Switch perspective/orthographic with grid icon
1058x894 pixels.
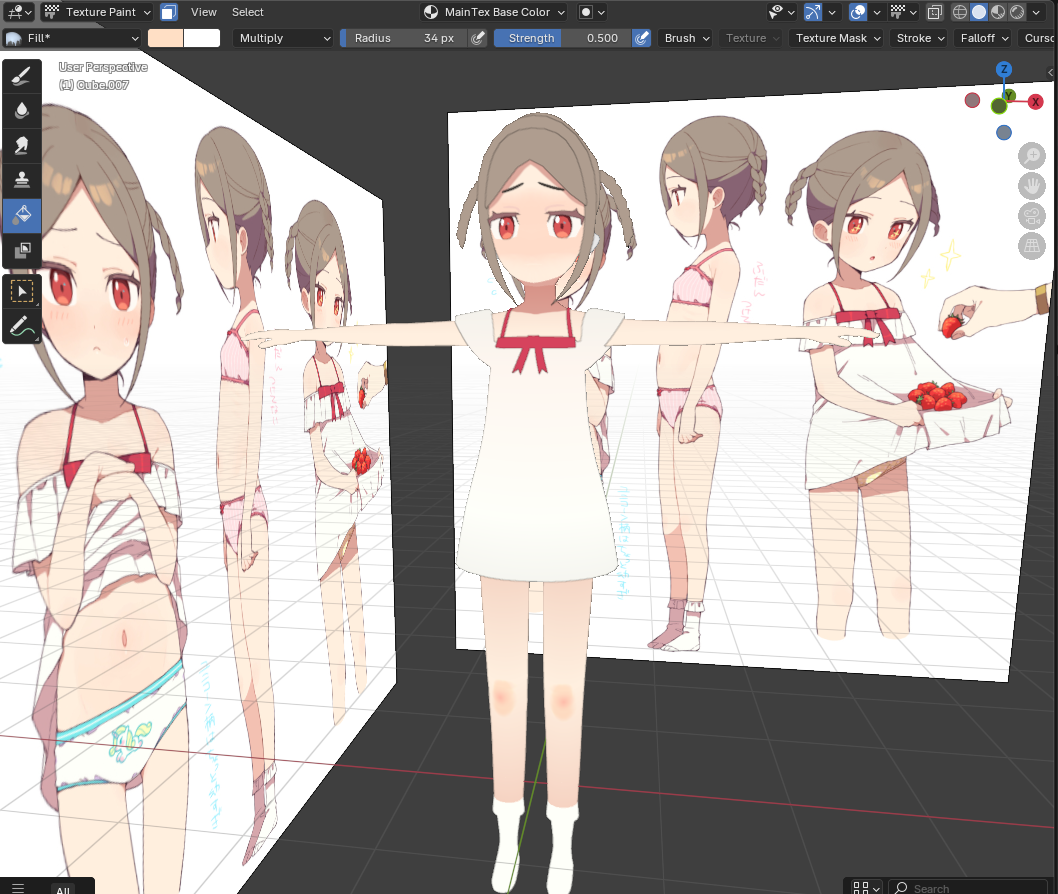pos(1032,246)
